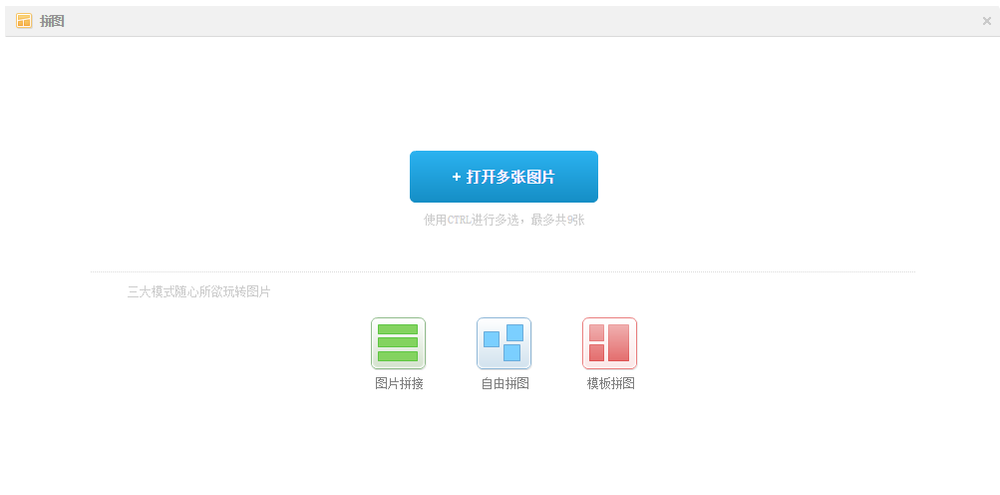Click the left blue square in 自由拼图 icon
Image resolution: width=1000 pixels, height=495 pixels.
pos(491,339)
